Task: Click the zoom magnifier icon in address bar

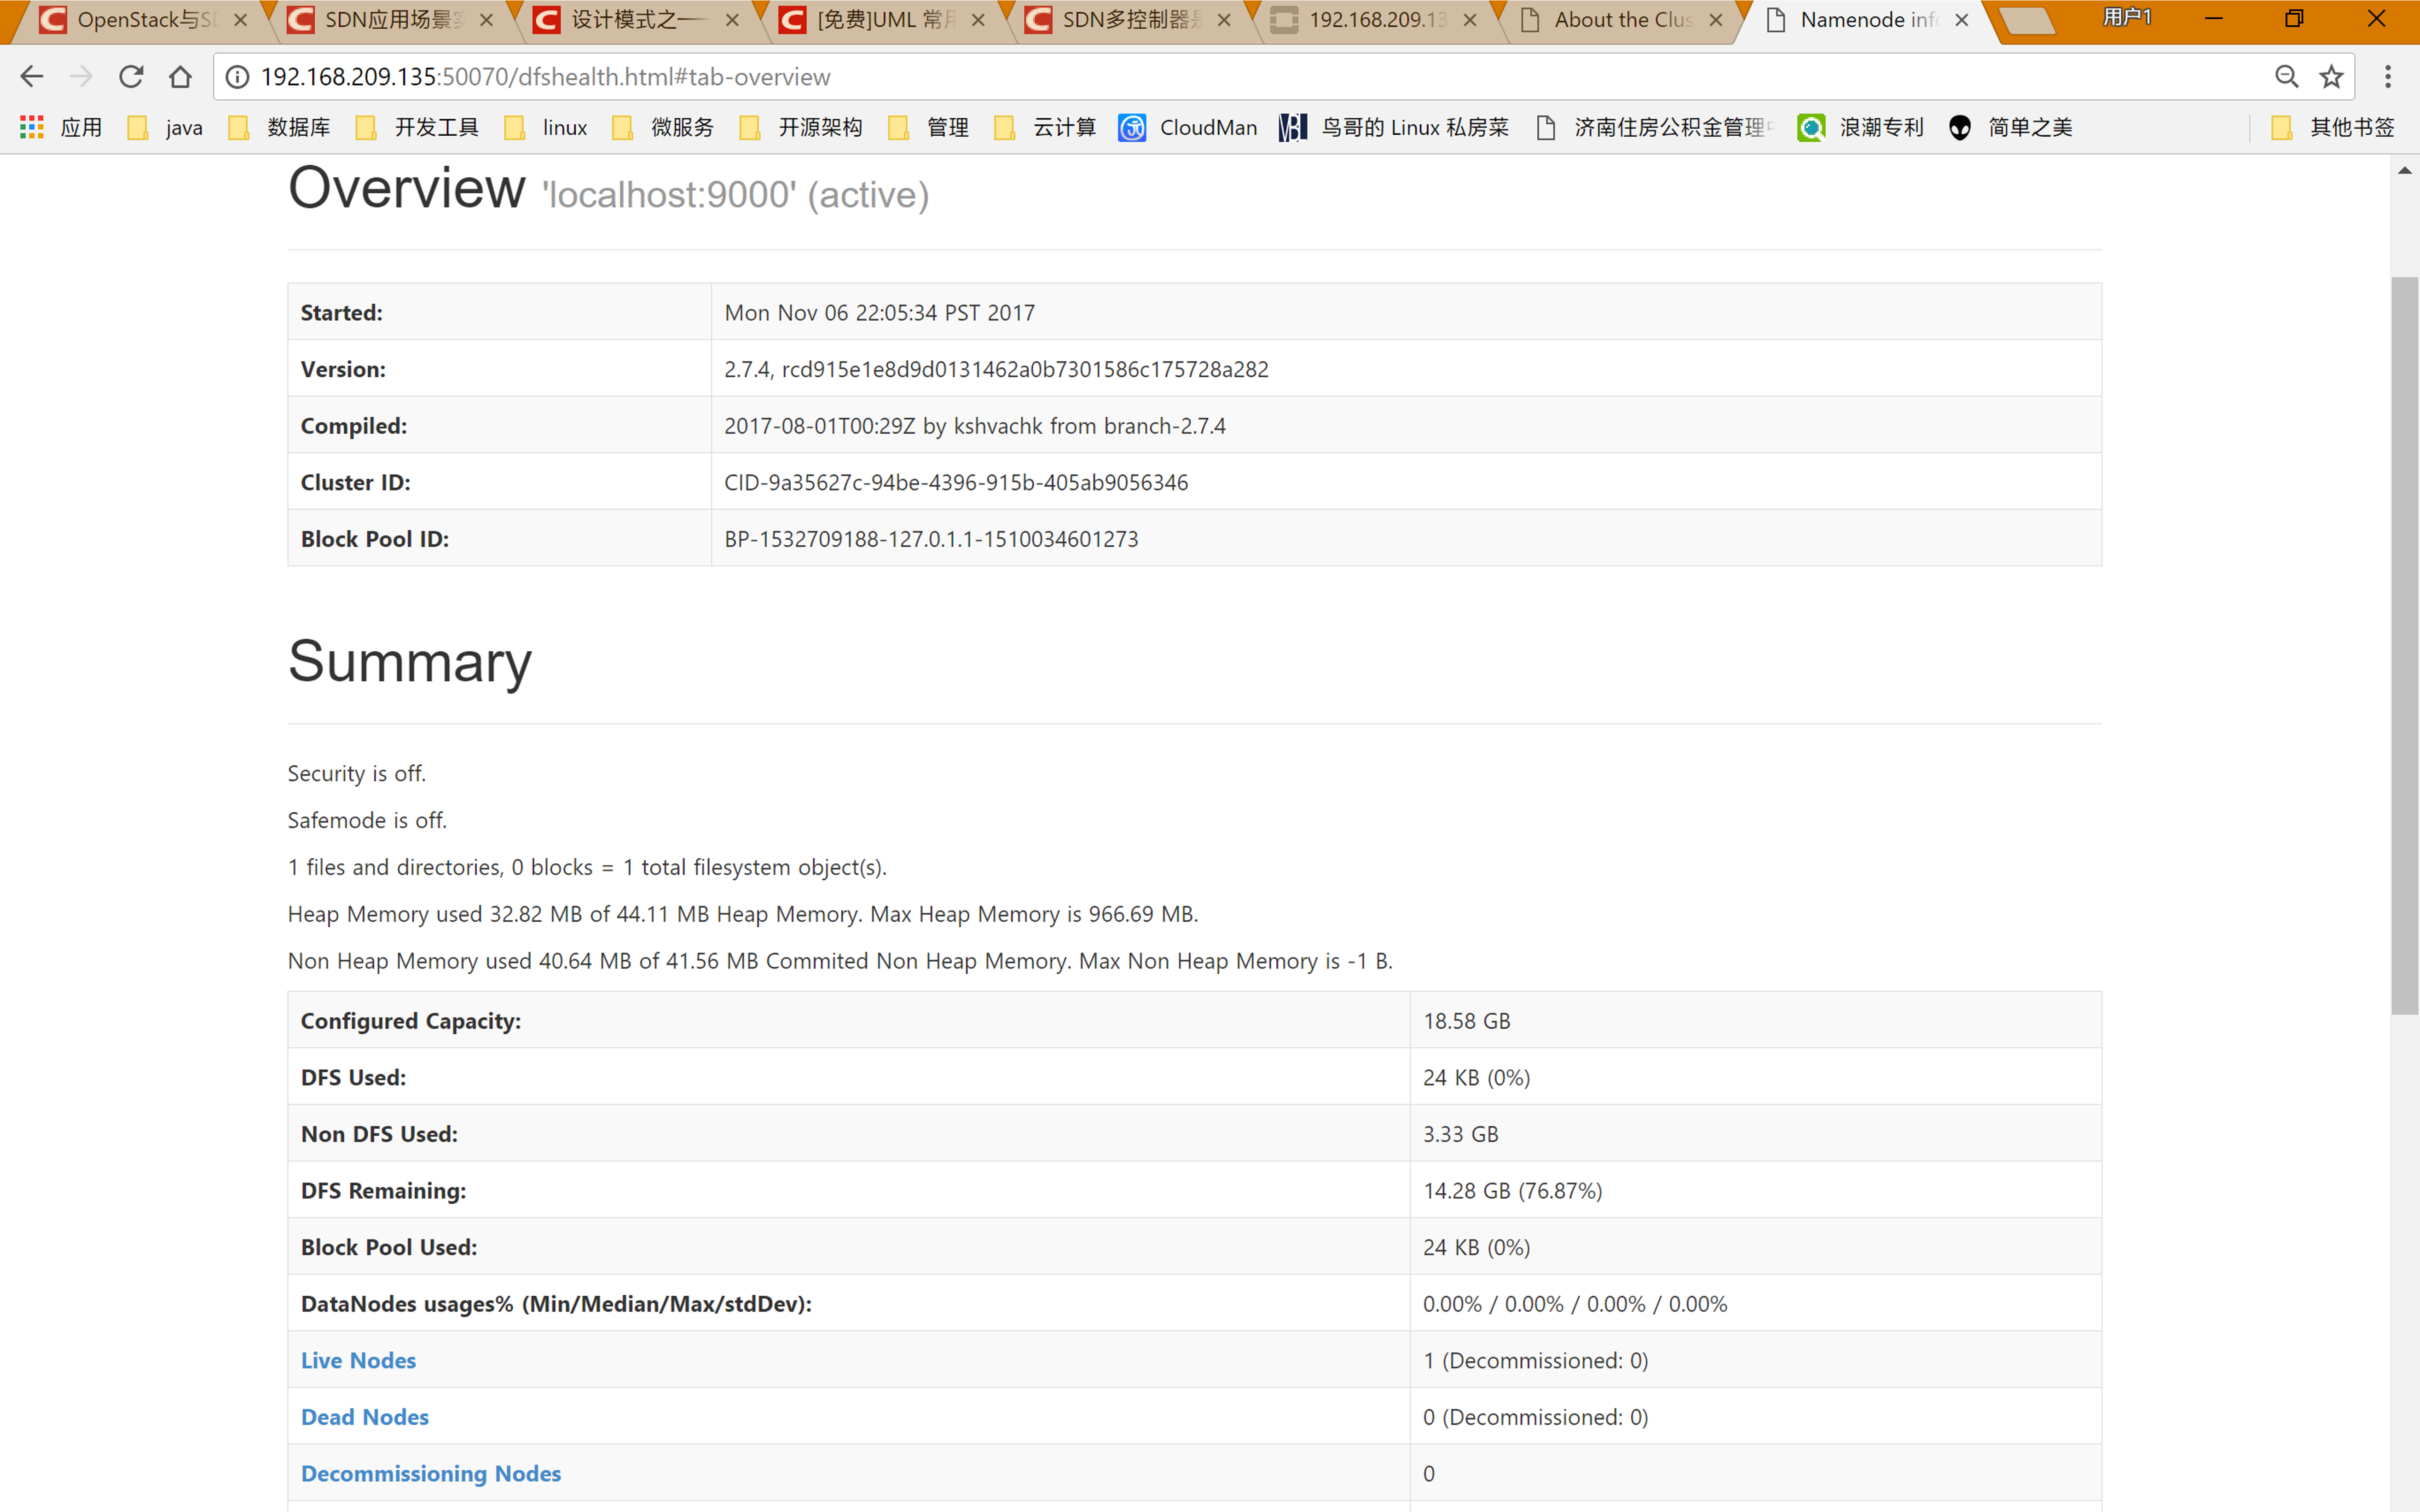Action: [2286, 77]
